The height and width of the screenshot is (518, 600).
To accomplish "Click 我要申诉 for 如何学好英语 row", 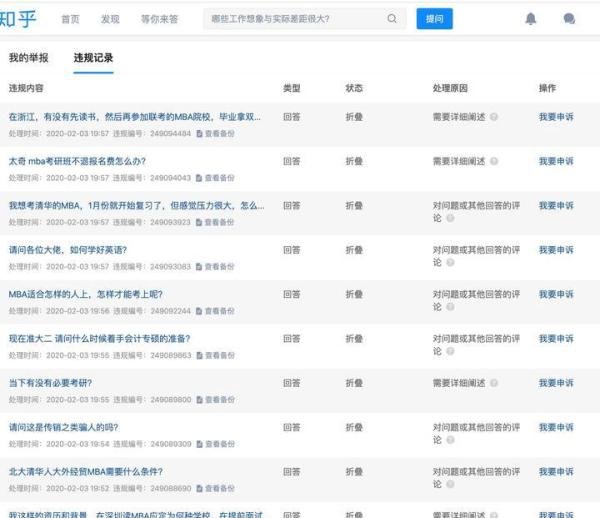I will tap(556, 250).
